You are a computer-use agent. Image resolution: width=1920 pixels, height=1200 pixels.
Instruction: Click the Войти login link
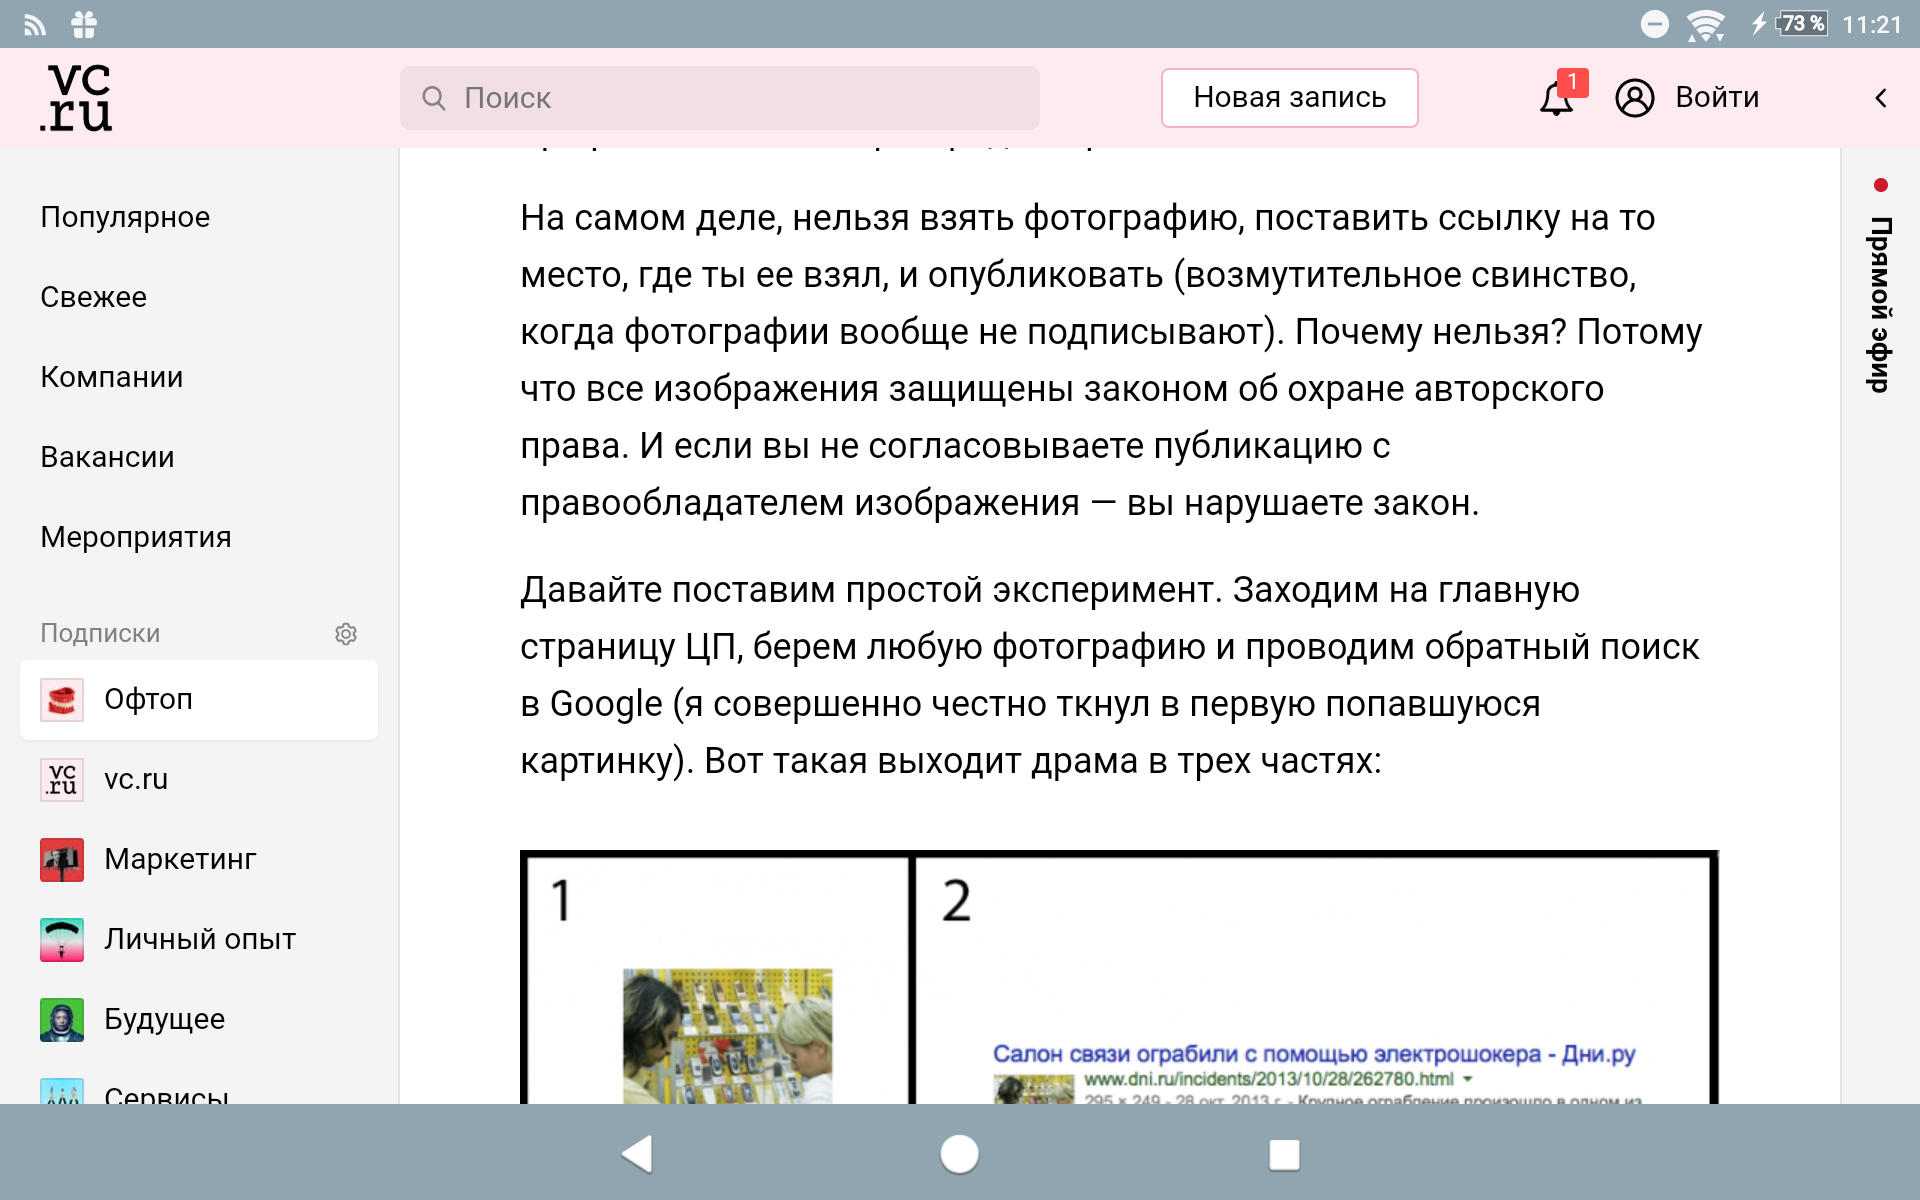point(1717,98)
